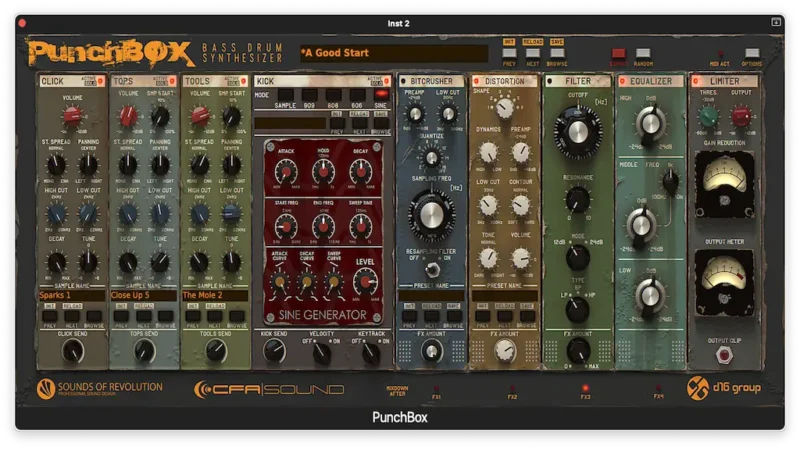Click the limiter OUTPUT CLIP indicator

[724, 355]
